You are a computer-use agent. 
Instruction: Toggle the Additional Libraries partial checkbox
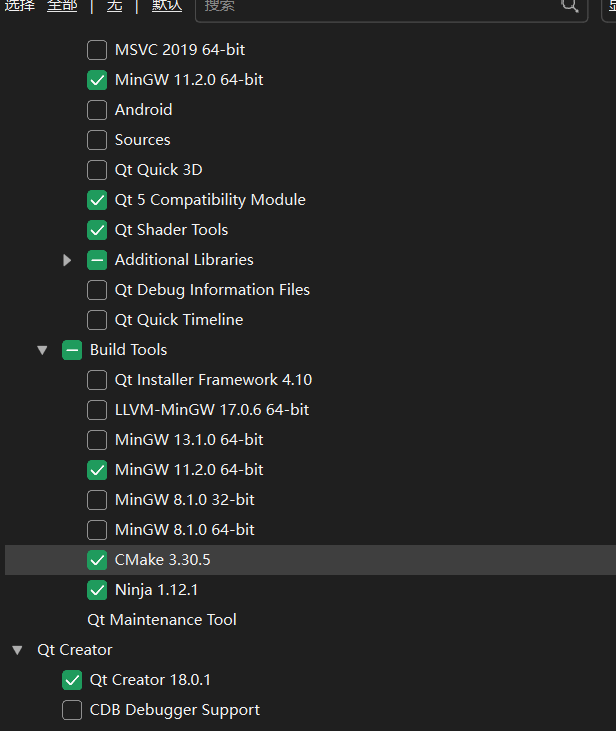tap(97, 260)
